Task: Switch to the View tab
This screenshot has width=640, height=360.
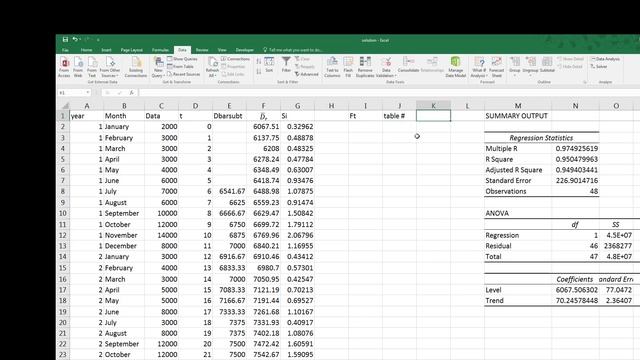Action: [222, 50]
